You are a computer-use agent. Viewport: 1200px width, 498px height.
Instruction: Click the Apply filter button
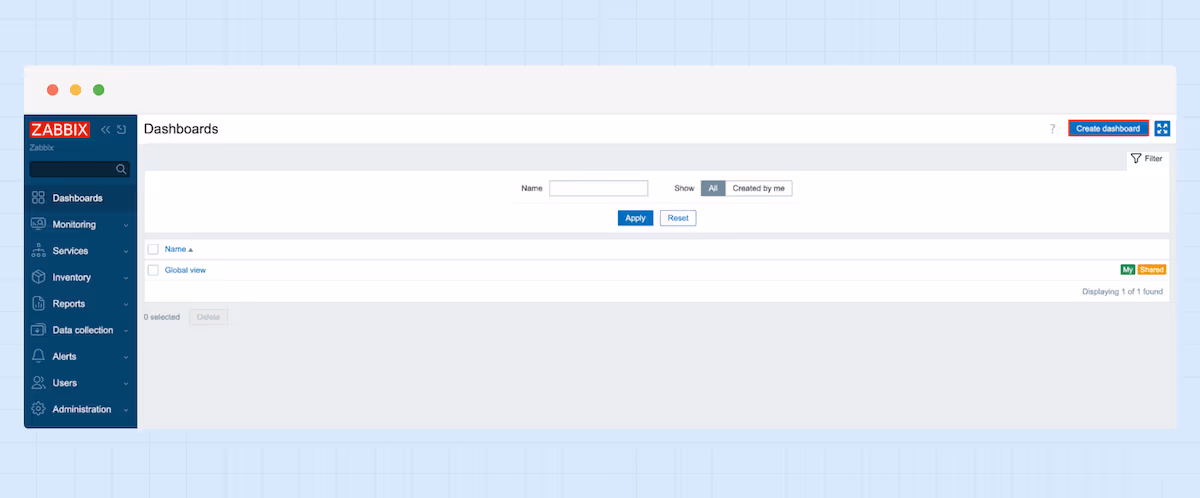point(635,218)
